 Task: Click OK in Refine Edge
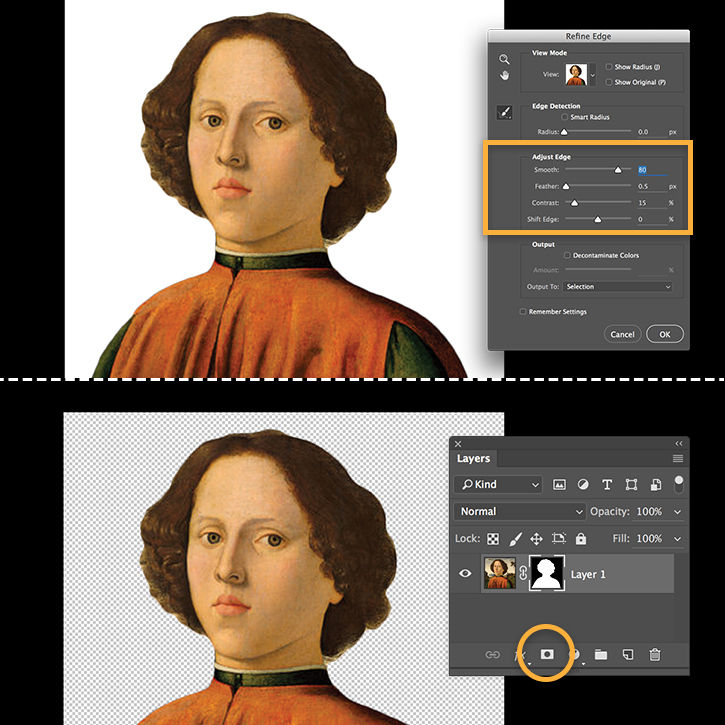[665, 334]
